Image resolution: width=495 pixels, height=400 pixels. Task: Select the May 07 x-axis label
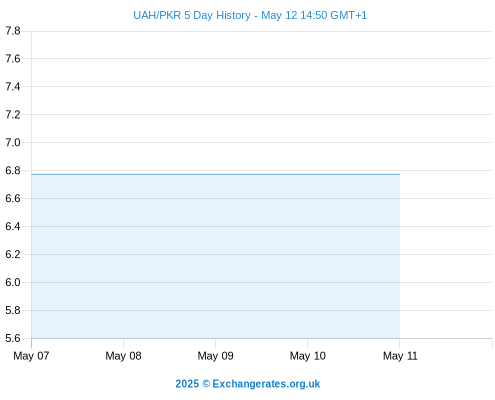[x=31, y=356]
